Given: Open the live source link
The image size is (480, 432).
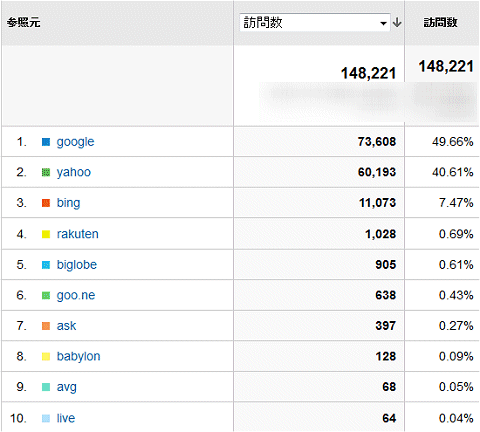Looking at the screenshot, I should point(66,418).
